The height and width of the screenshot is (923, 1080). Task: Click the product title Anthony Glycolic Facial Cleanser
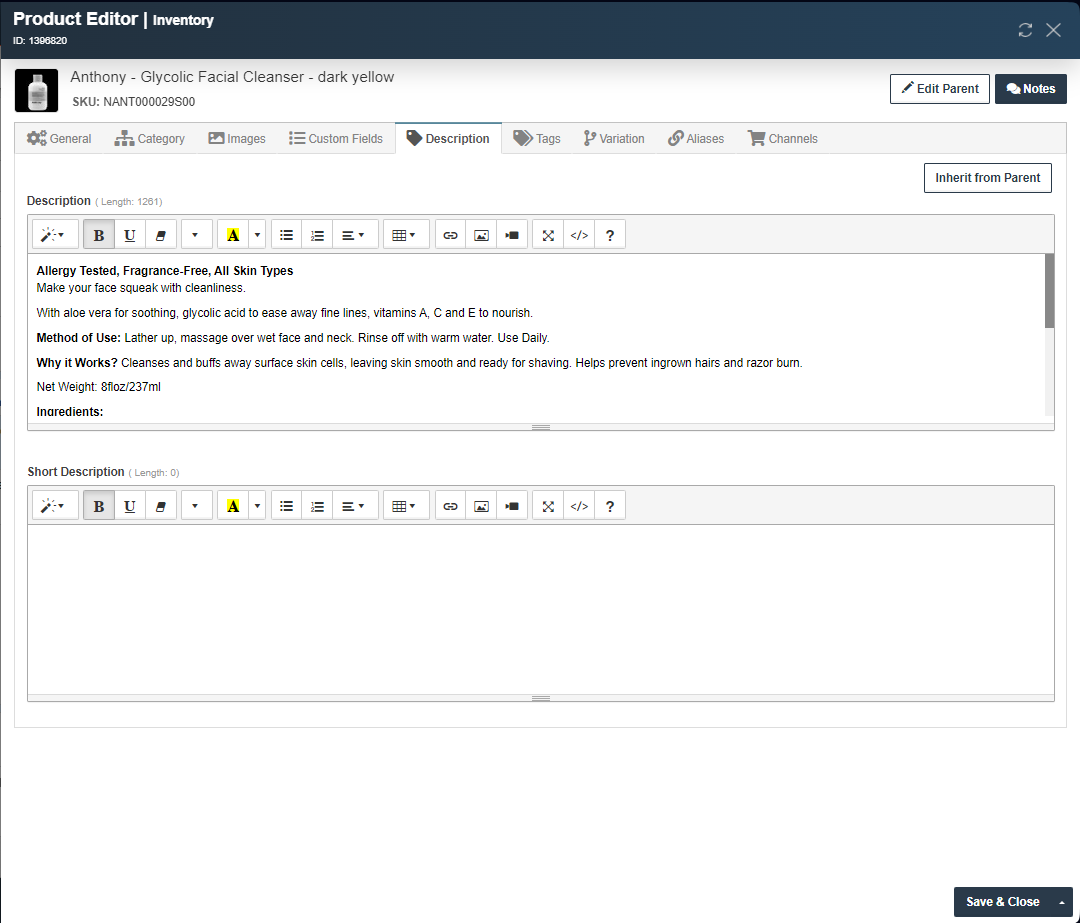(x=232, y=77)
